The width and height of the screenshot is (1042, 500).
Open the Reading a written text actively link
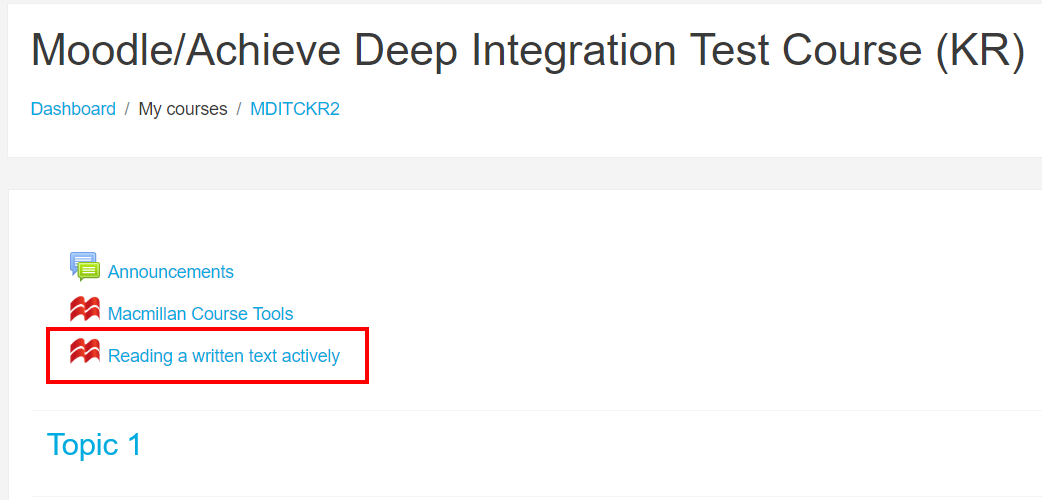coord(223,356)
